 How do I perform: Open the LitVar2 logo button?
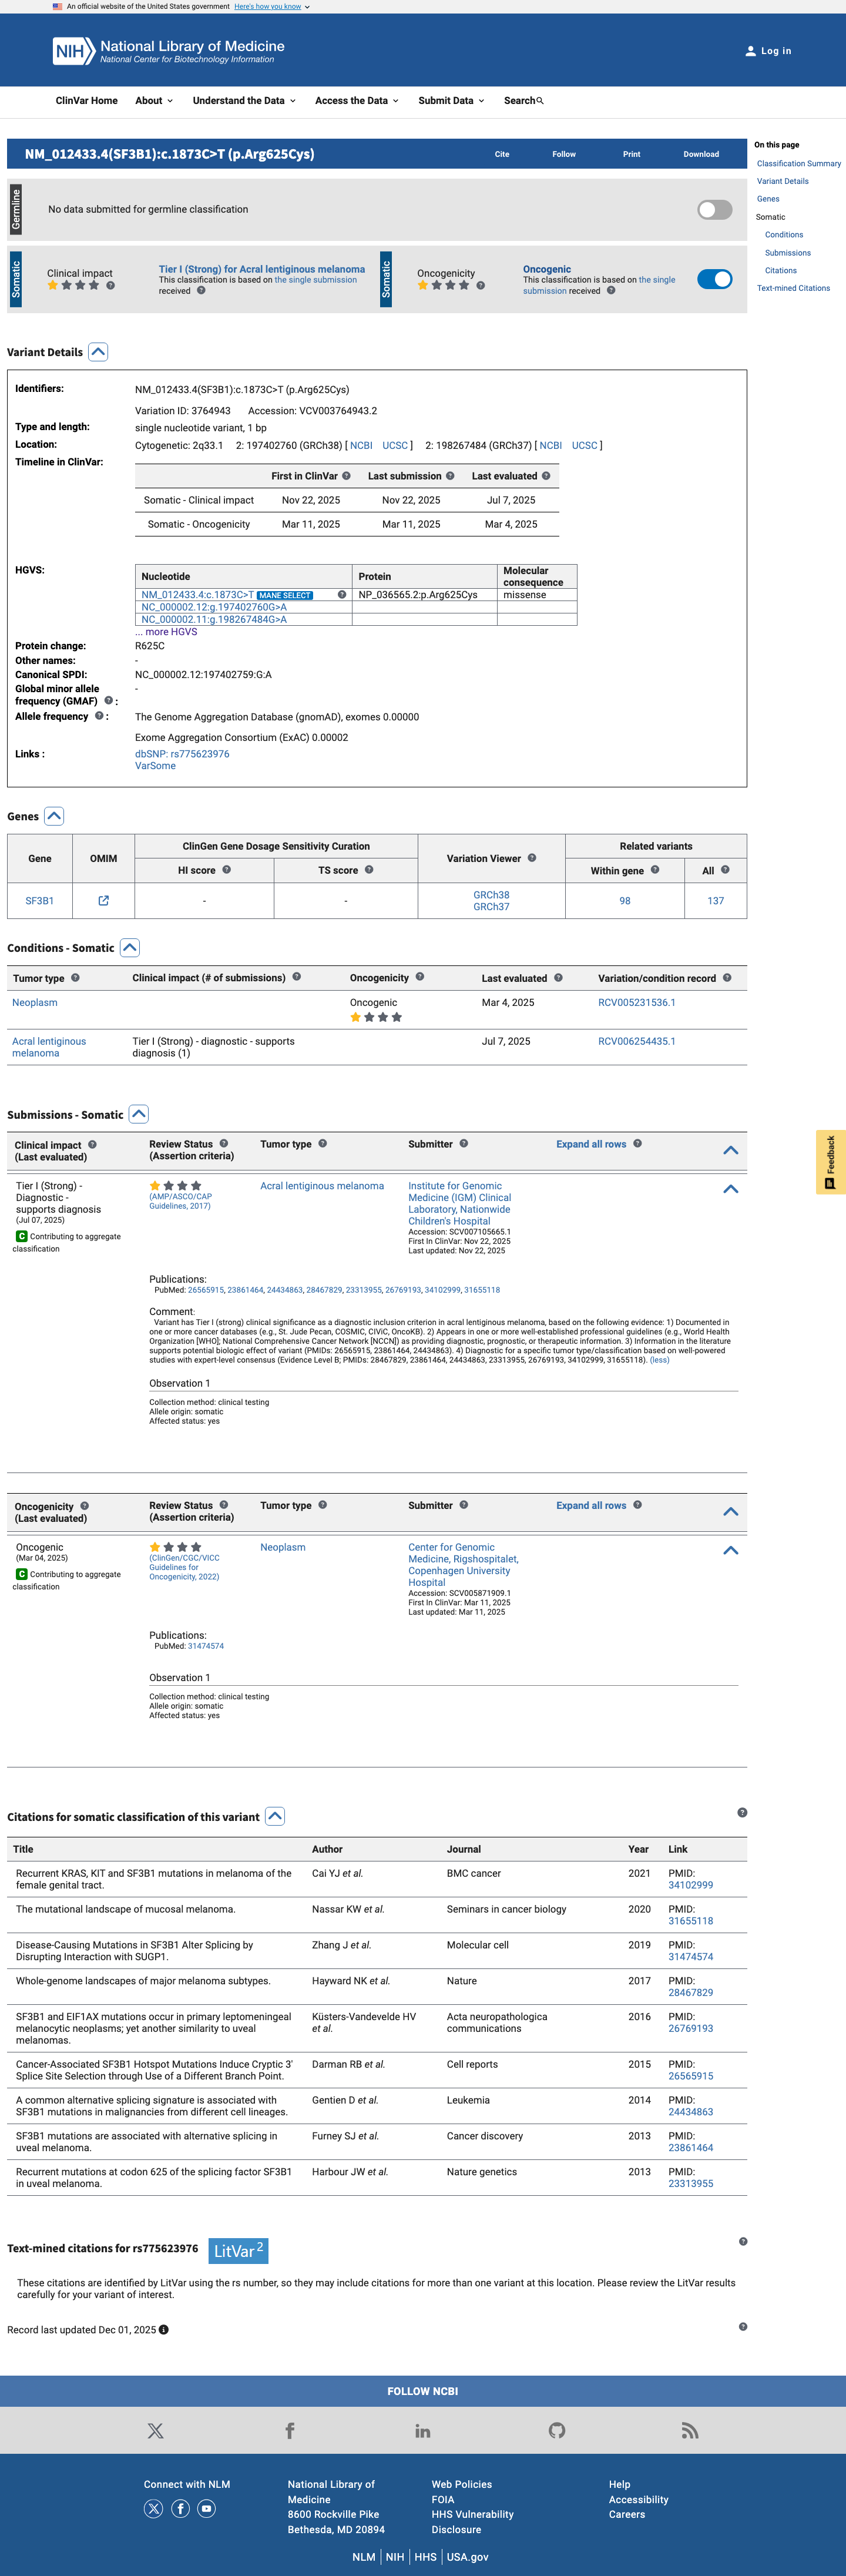pyautogui.click(x=238, y=2250)
